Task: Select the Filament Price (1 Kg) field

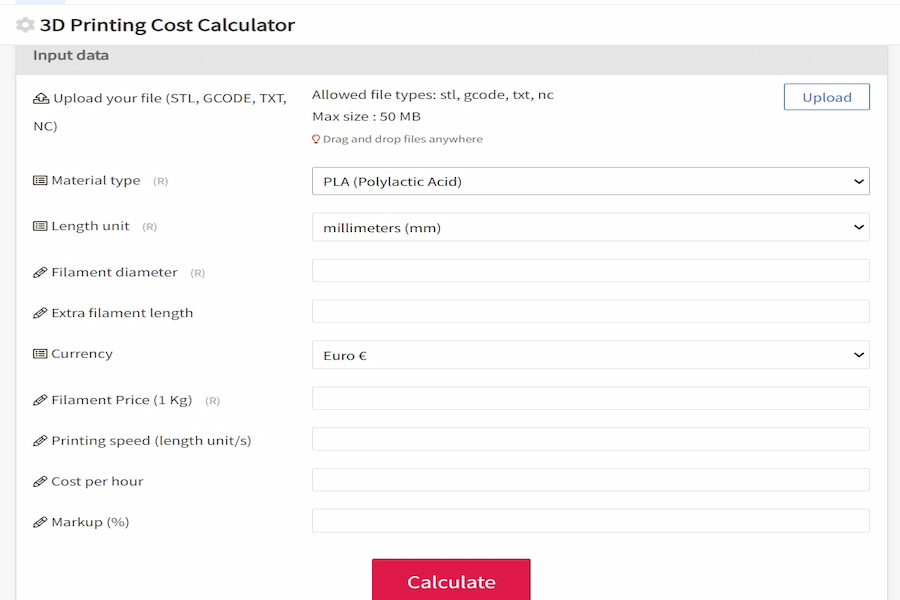Action: (590, 399)
